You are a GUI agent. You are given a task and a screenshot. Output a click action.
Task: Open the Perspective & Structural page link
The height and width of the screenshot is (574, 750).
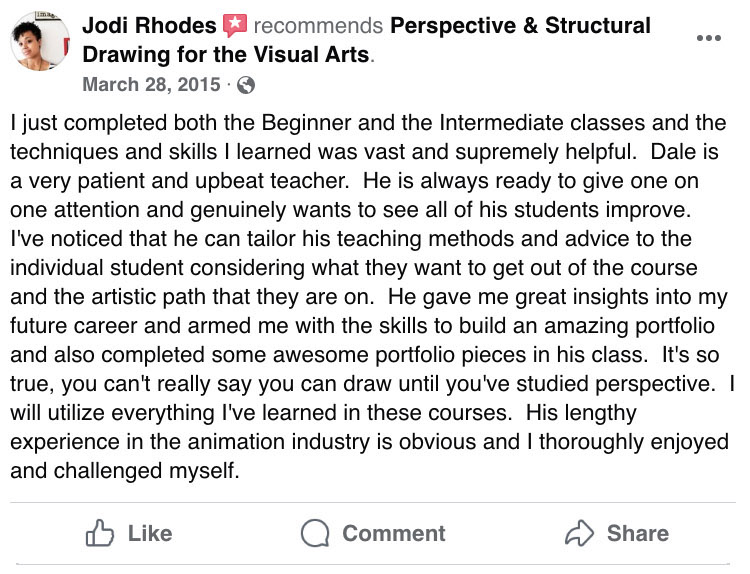[520, 25]
